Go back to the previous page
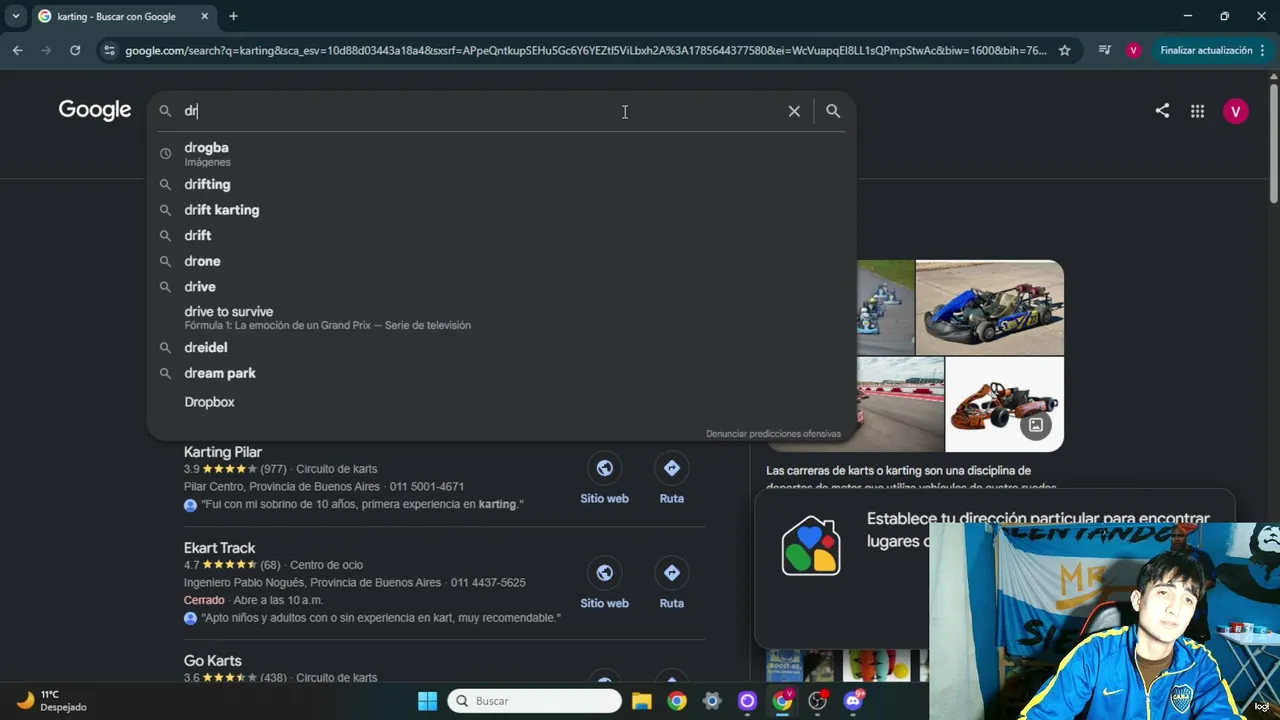 click(x=18, y=50)
